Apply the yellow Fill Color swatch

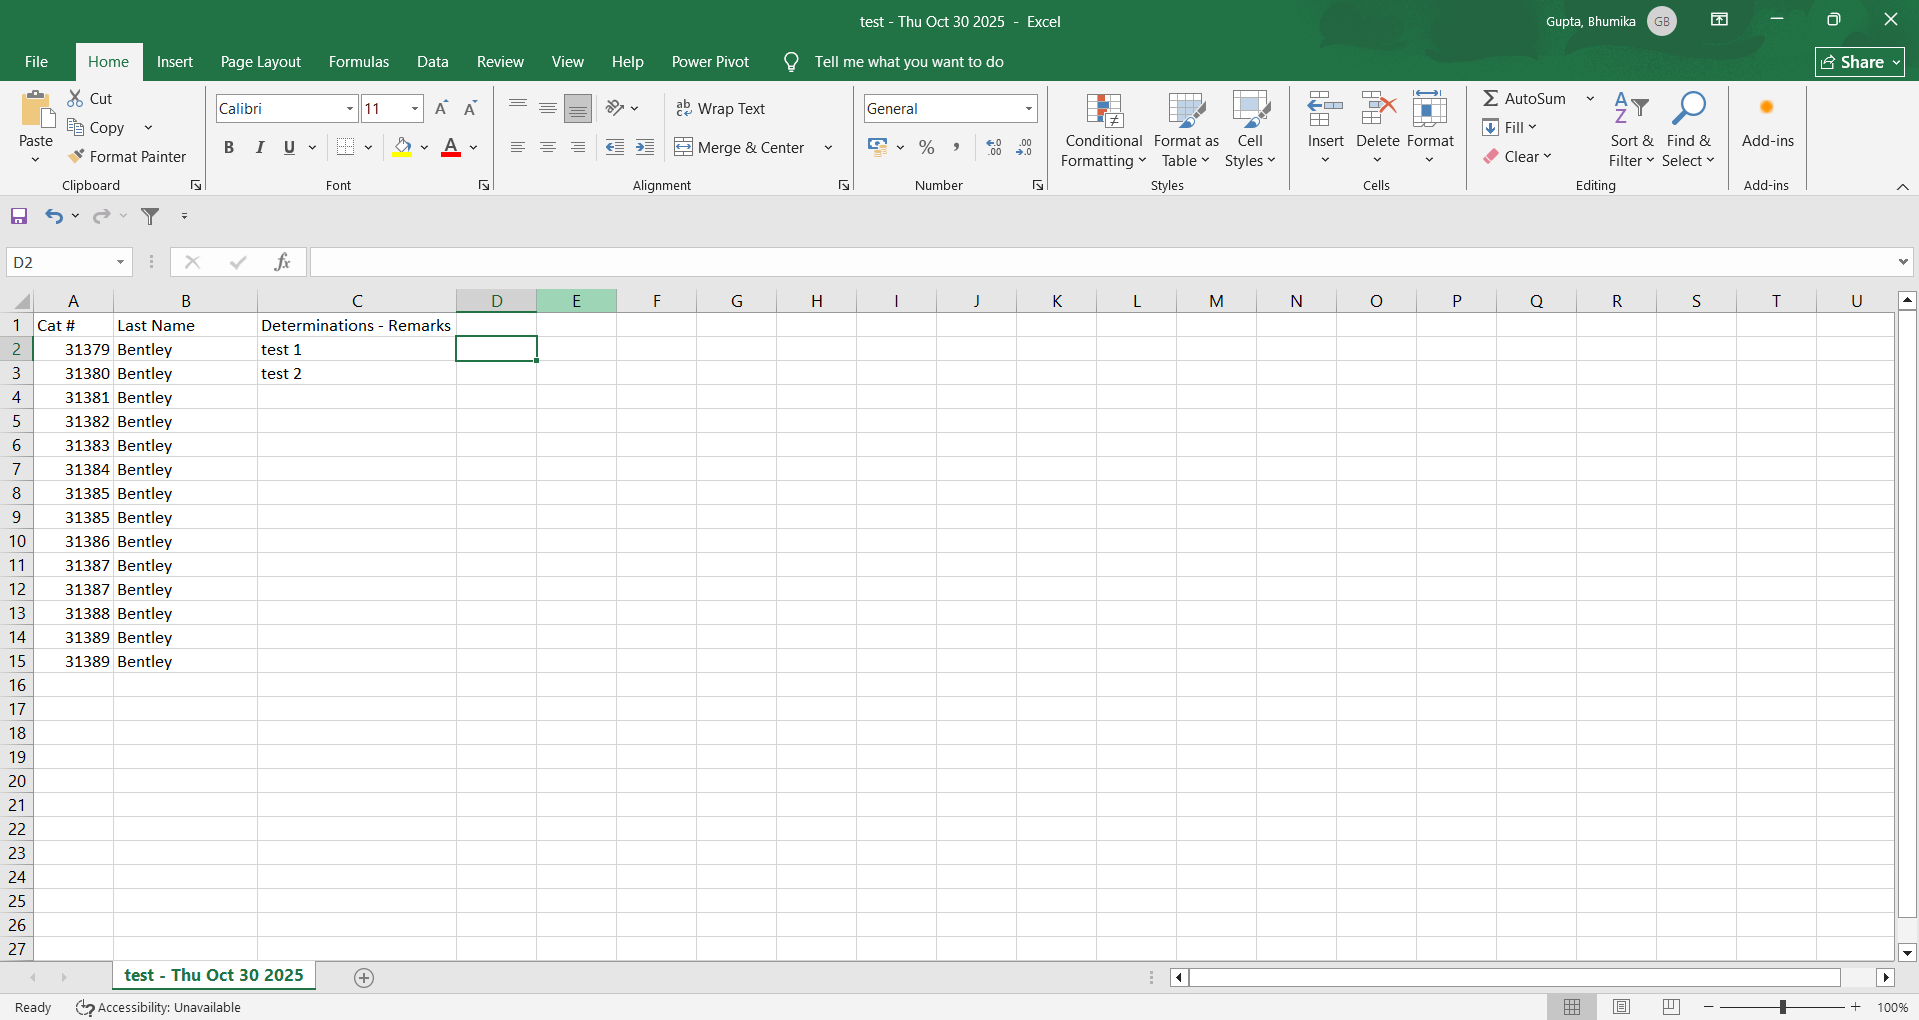click(402, 147)
